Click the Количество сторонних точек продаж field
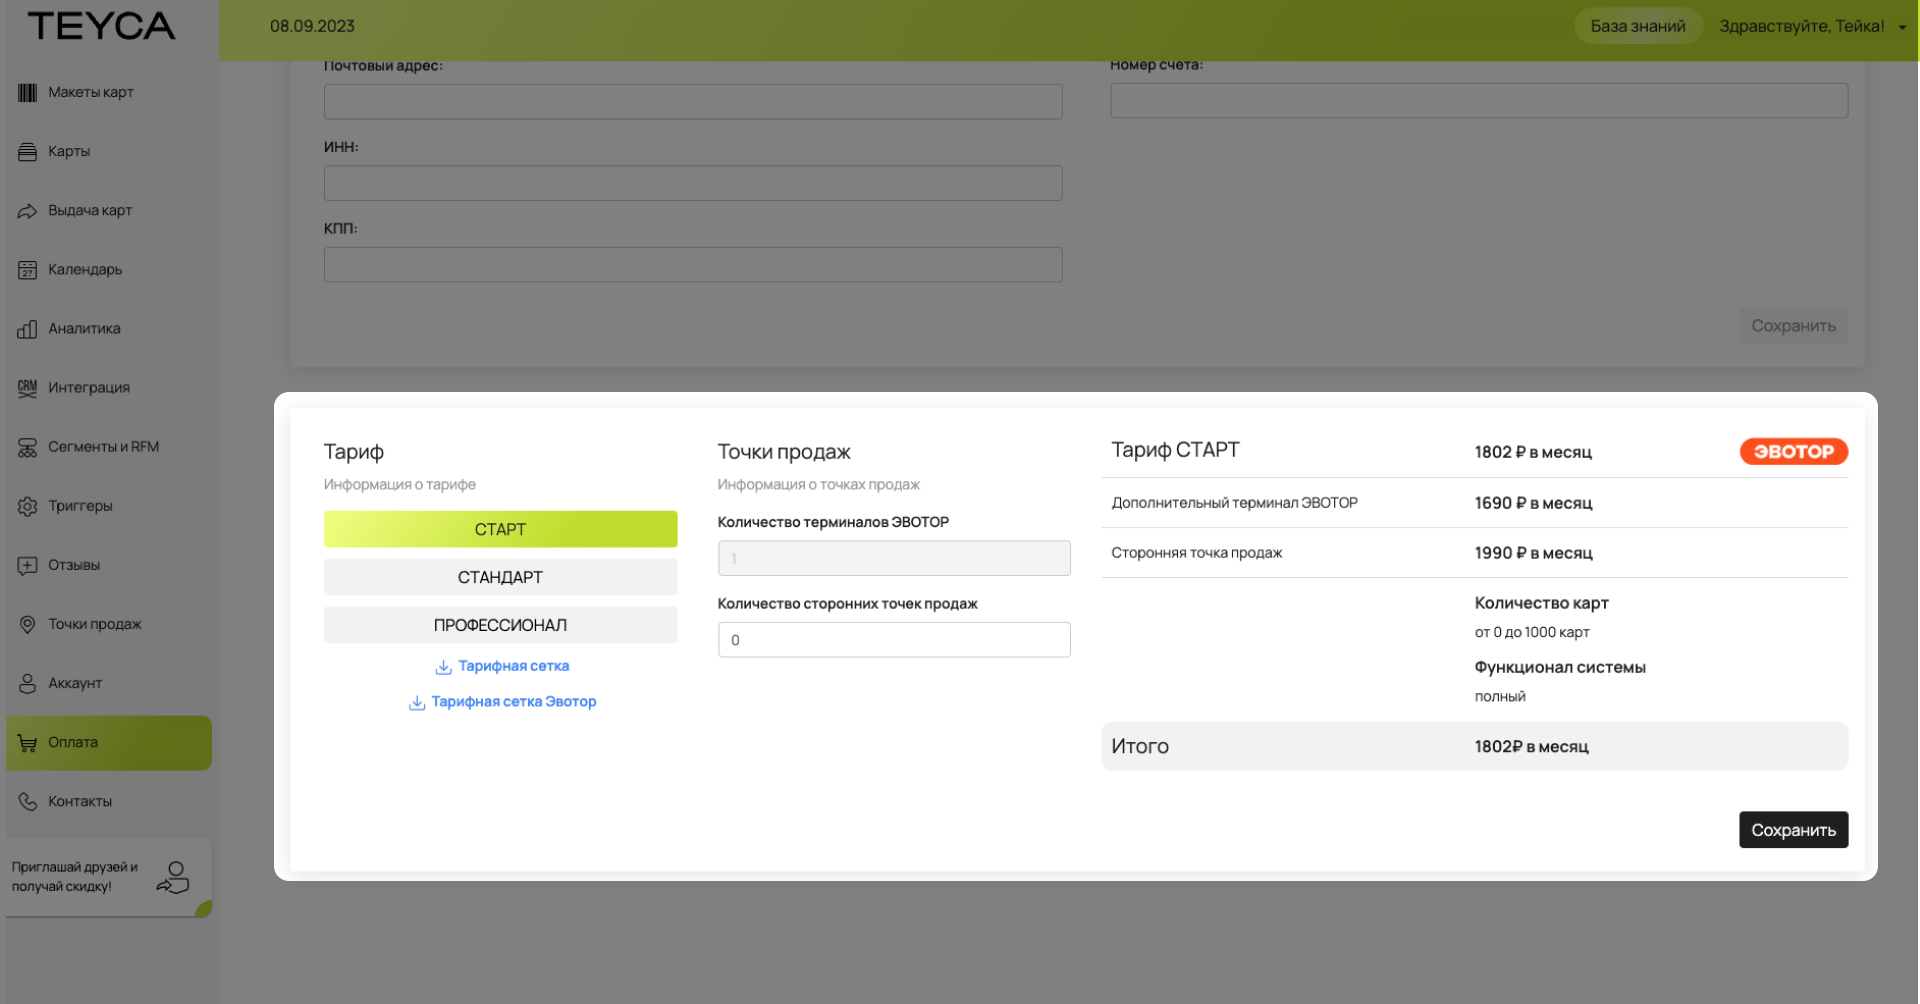 pos(894,640)
